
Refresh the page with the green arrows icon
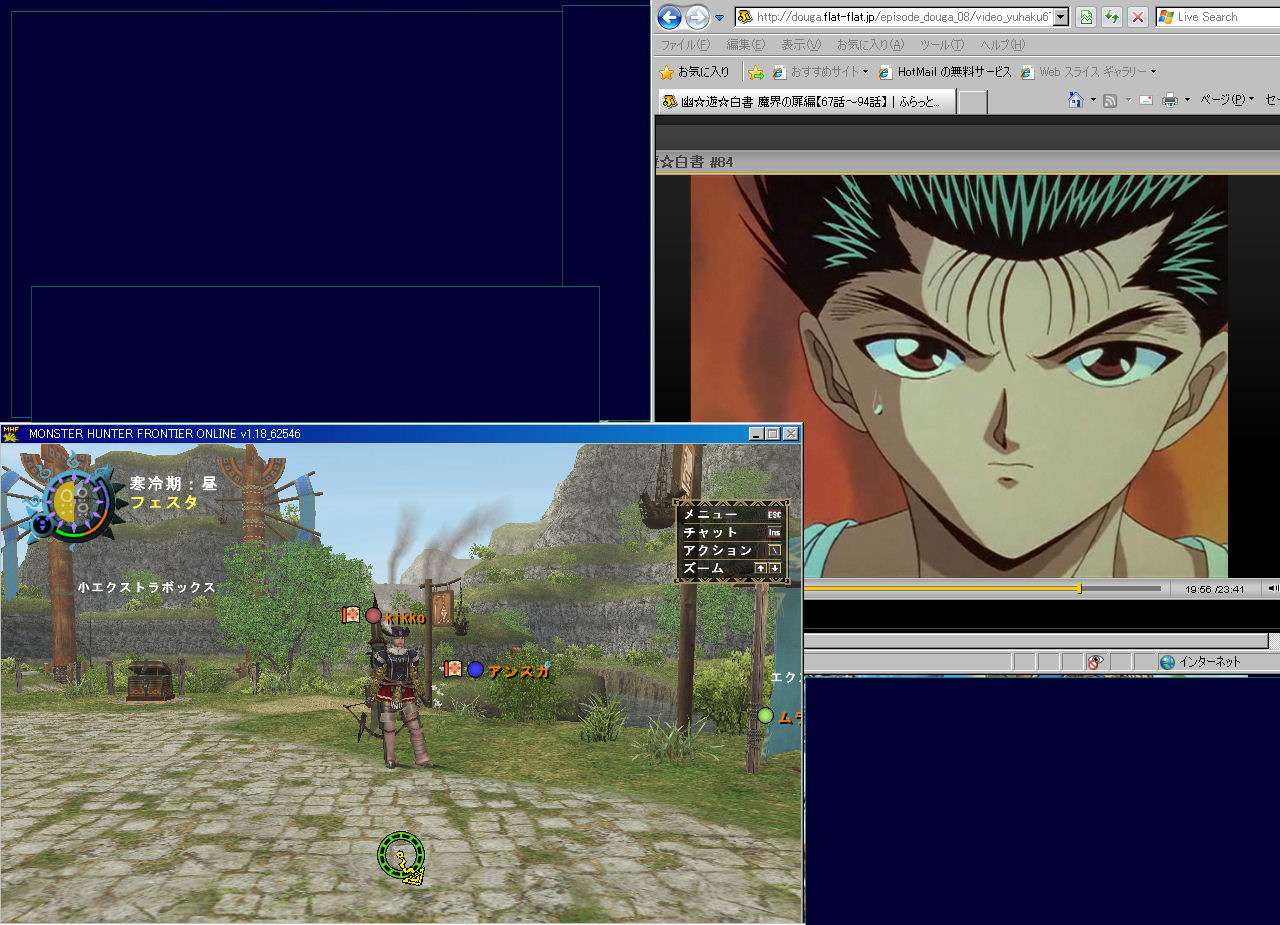tap(1112, 17)
